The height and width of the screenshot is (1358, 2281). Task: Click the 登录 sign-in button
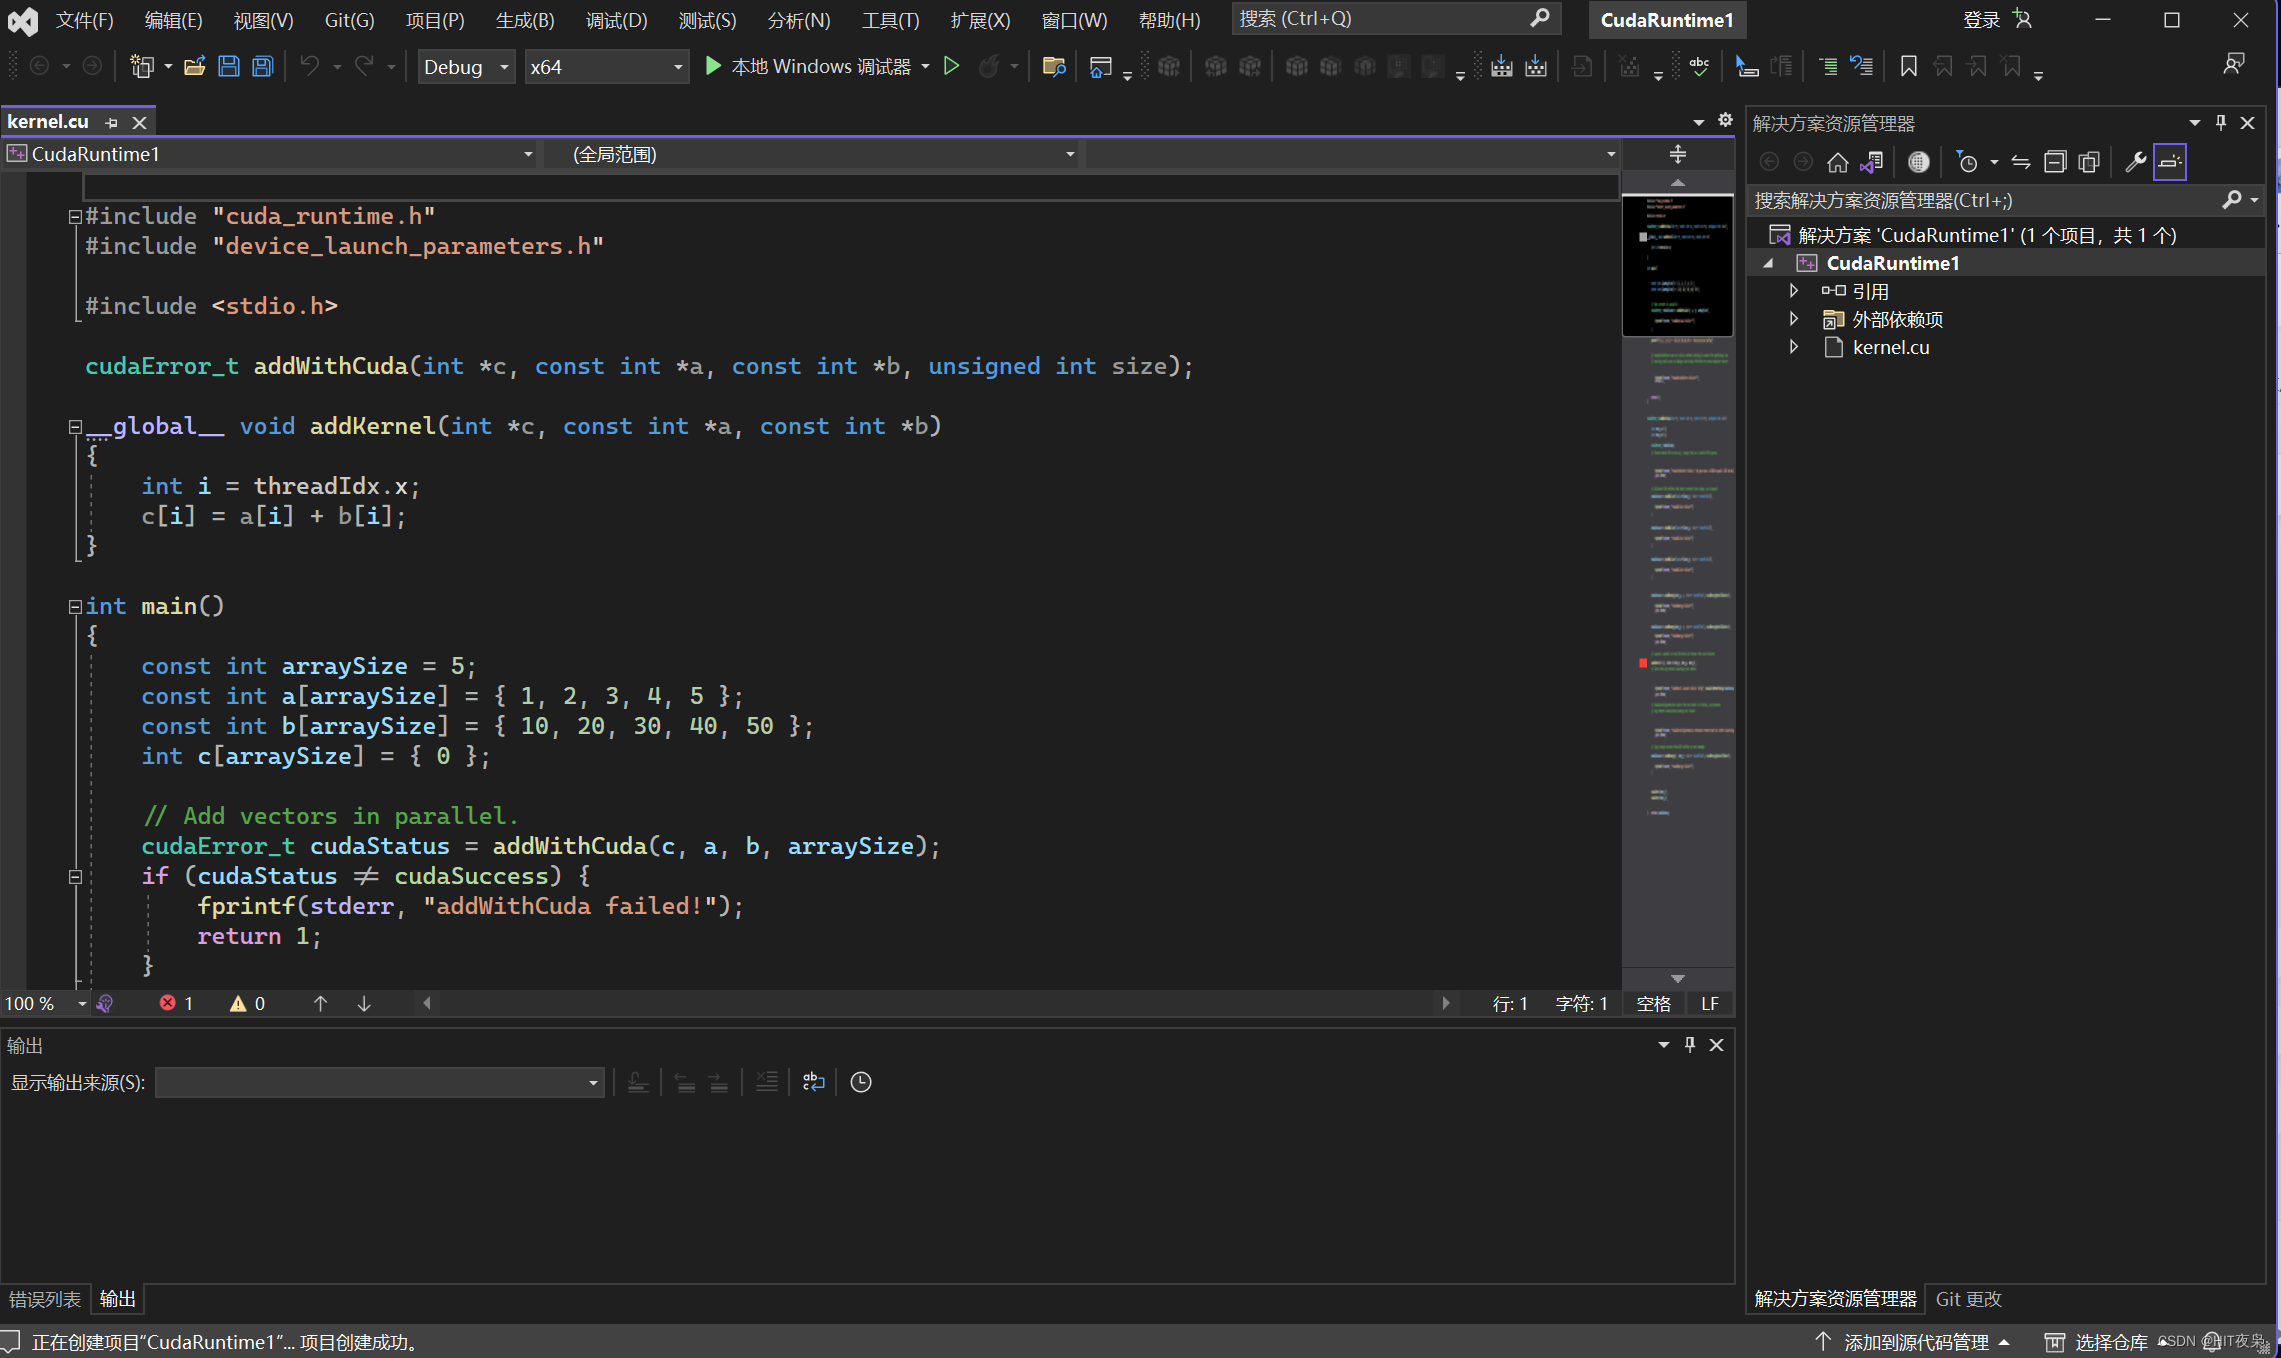coord(1981,20)
